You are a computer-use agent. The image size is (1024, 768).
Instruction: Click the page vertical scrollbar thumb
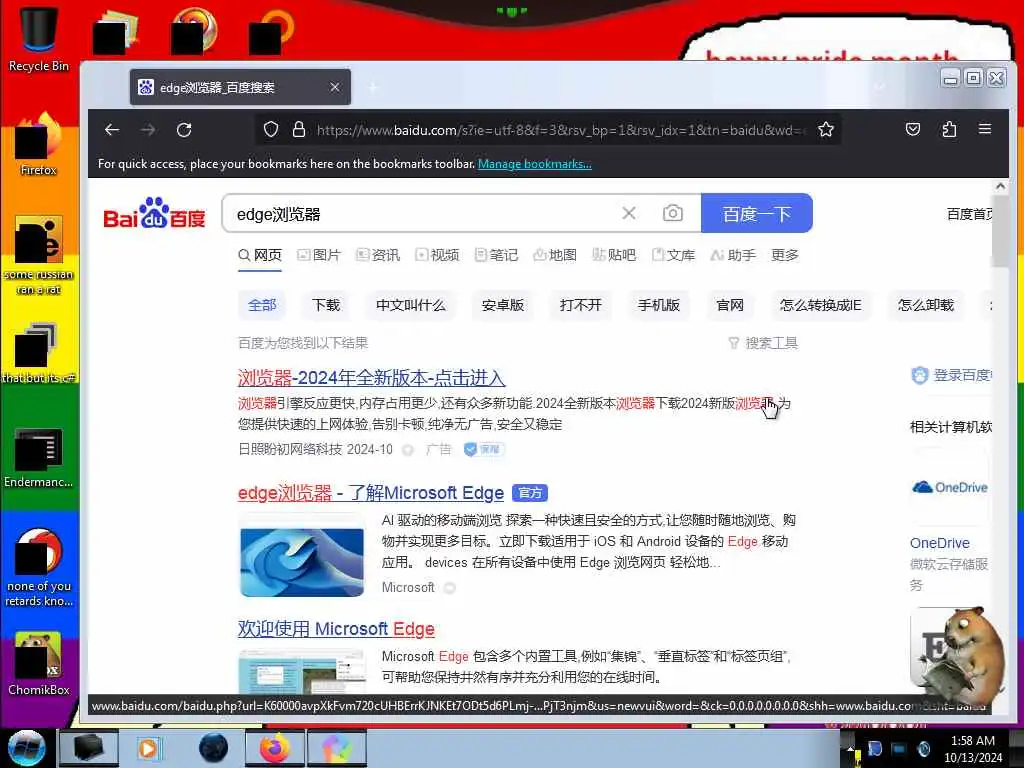pyautogui.click(x=1000, y=231)
